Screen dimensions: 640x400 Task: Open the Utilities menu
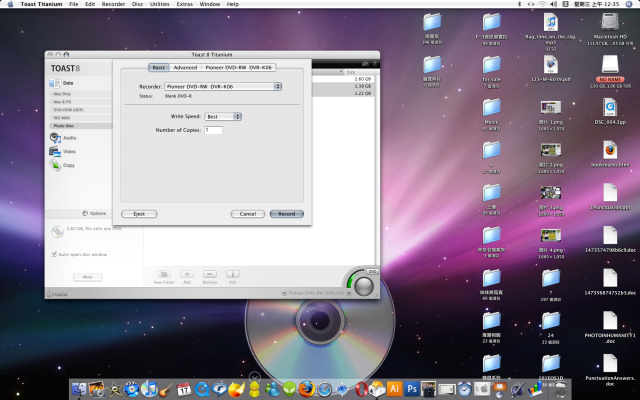tap(160, 4)
